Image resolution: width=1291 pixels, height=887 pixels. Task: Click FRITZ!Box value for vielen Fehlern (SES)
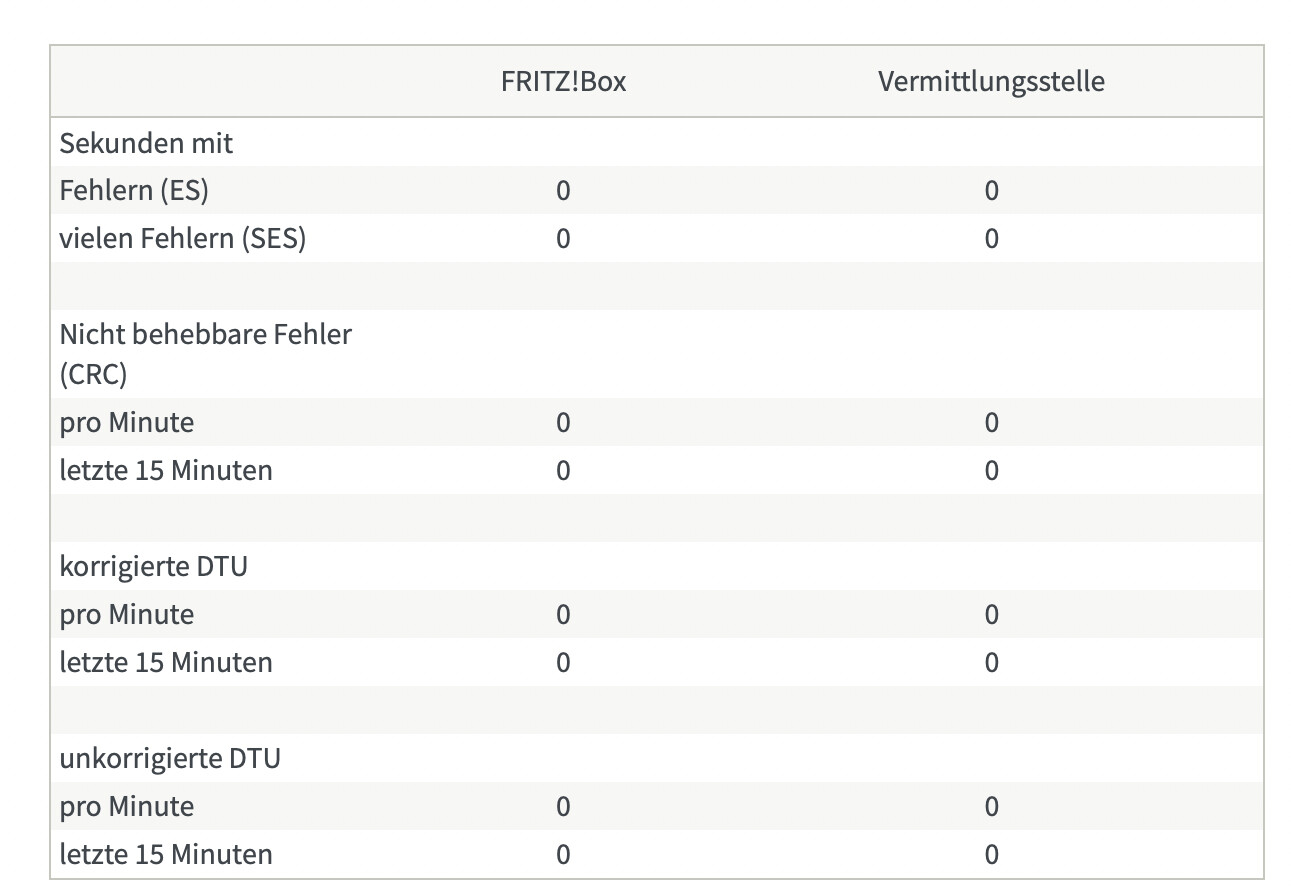tap(563, 238)
